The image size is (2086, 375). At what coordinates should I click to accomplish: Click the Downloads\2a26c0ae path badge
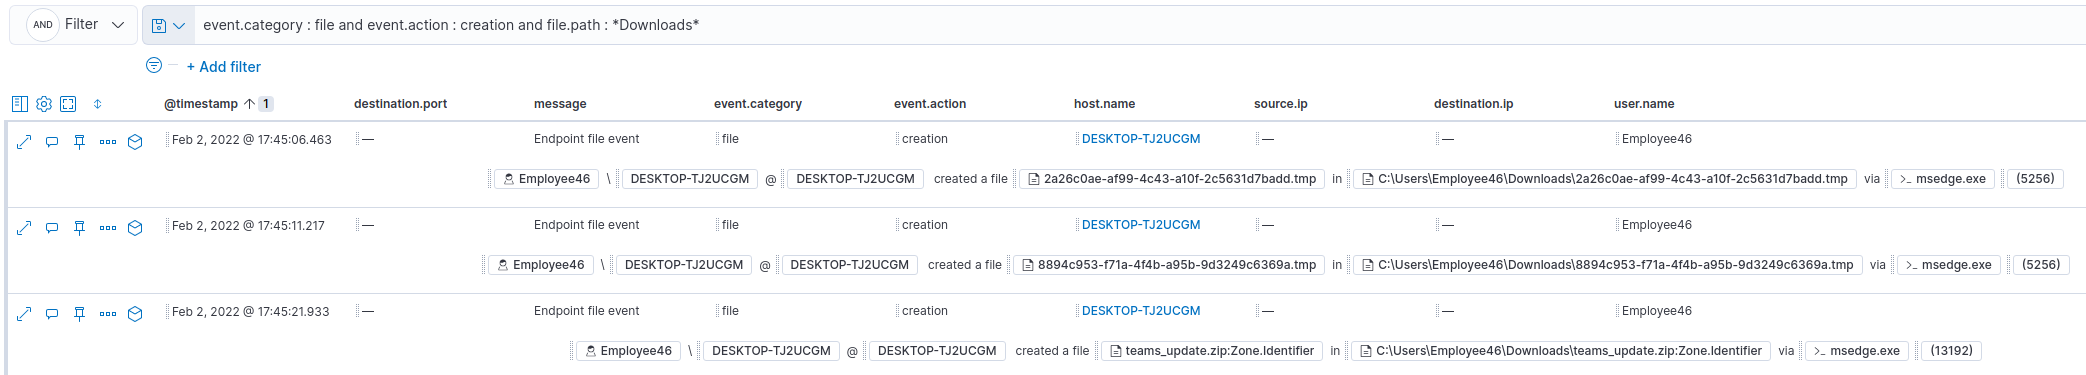[1604, 179]
